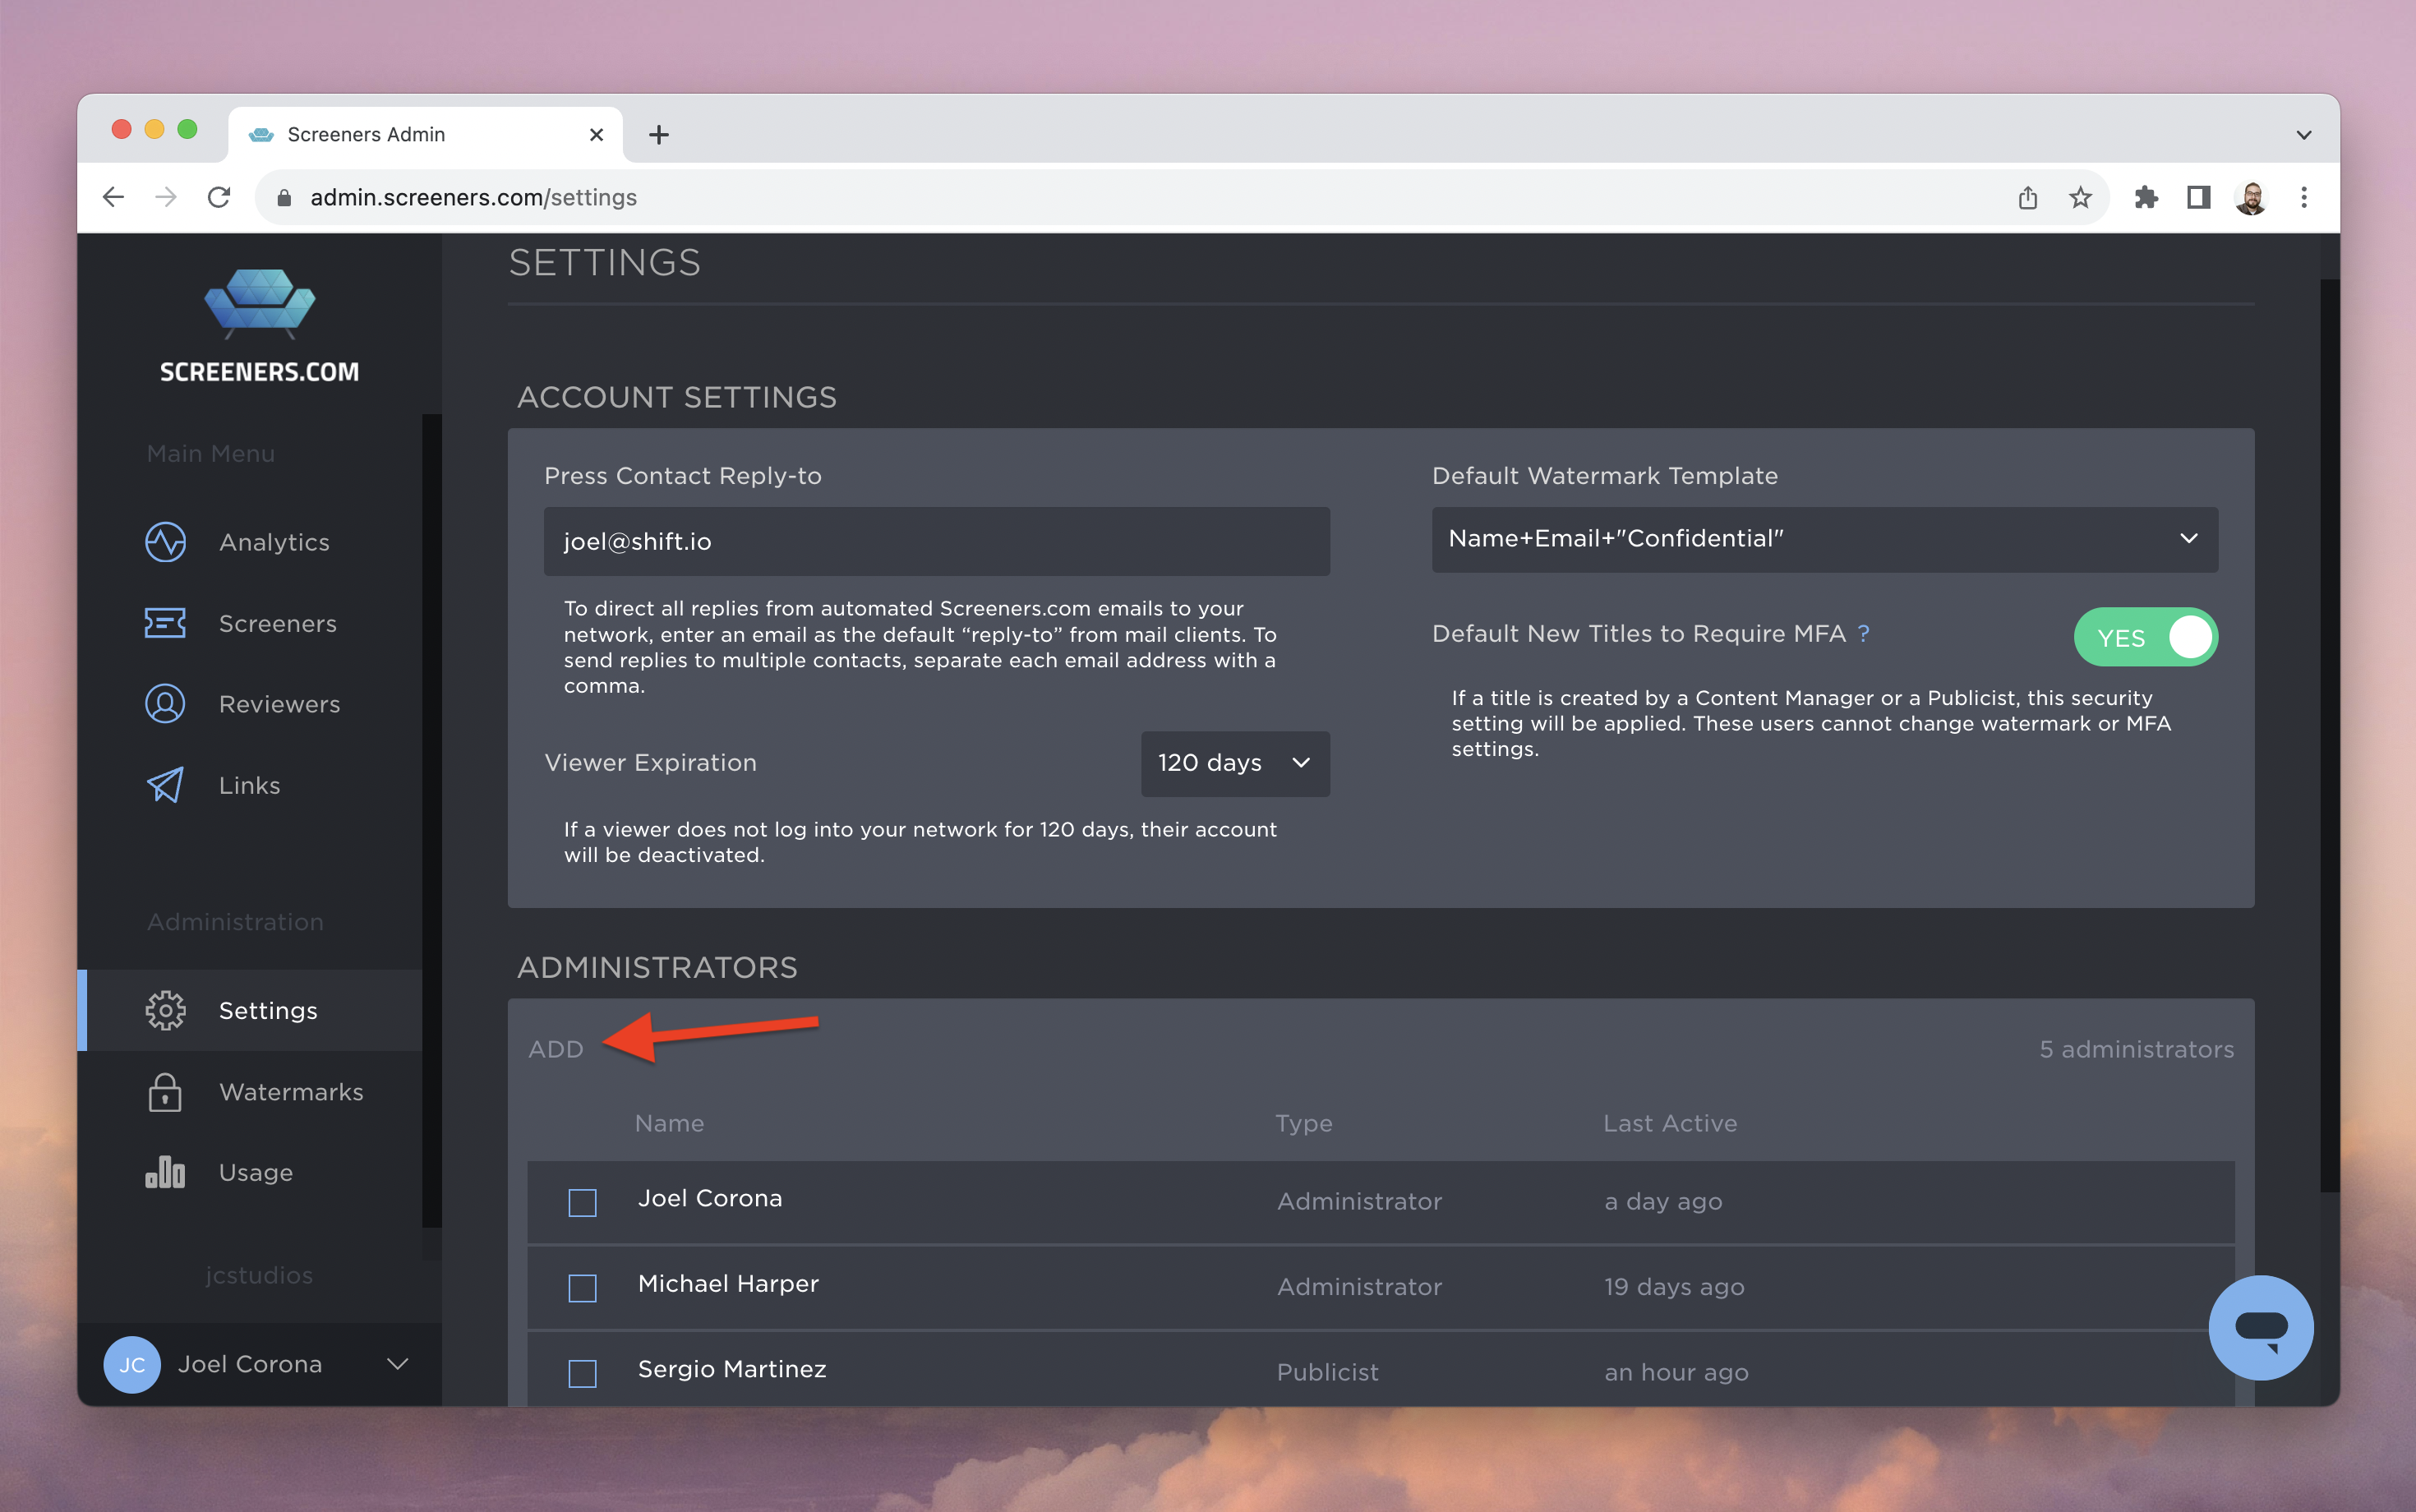2416x1512 pixels.
Task: Close the Screeners Admin tab
Action: pyautogui.click(x=597, y=134)
